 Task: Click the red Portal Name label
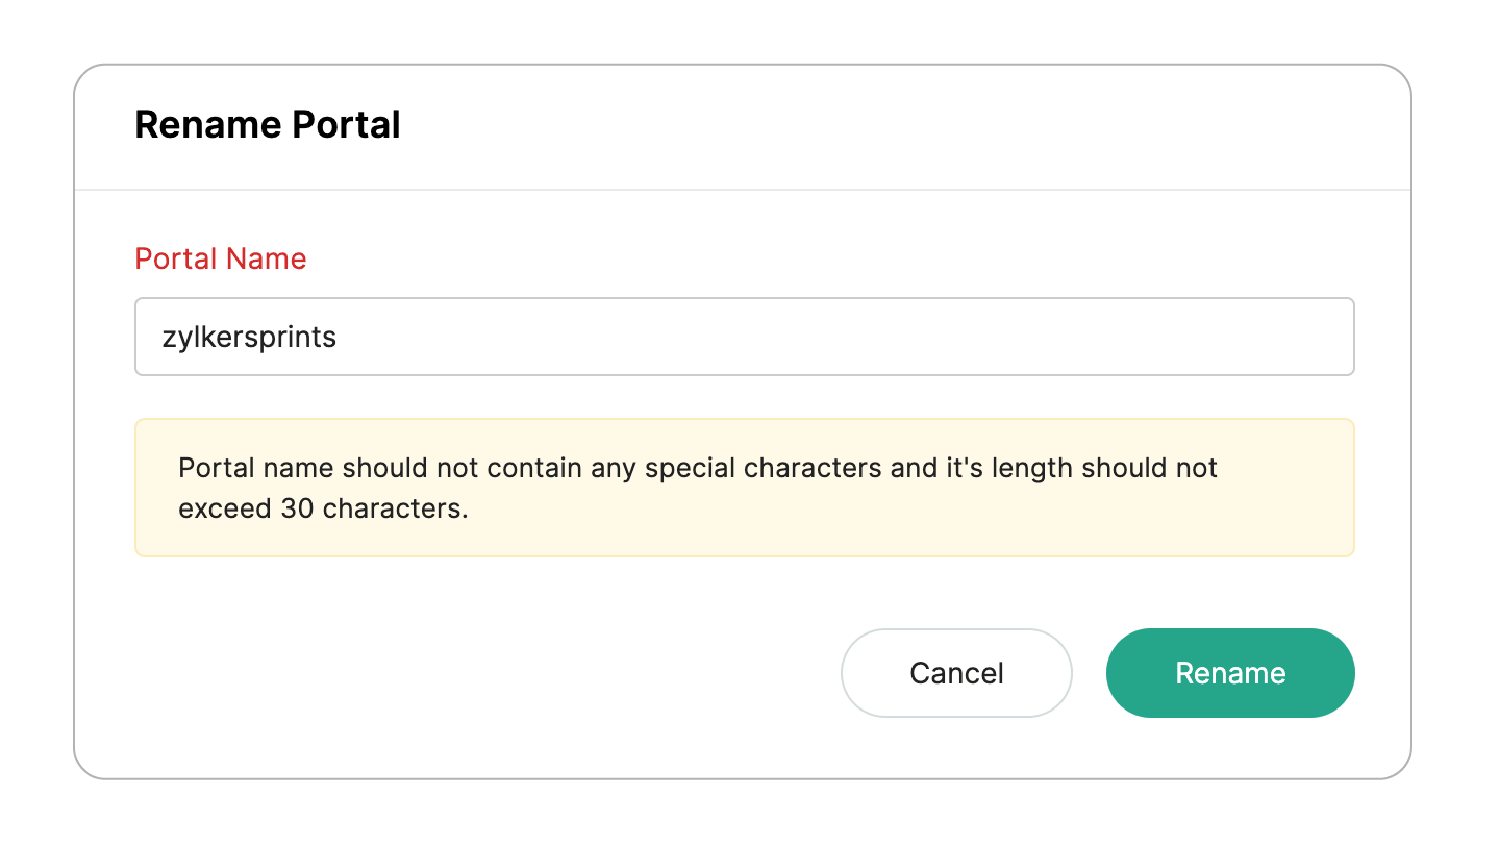click(x=220, y=259)
